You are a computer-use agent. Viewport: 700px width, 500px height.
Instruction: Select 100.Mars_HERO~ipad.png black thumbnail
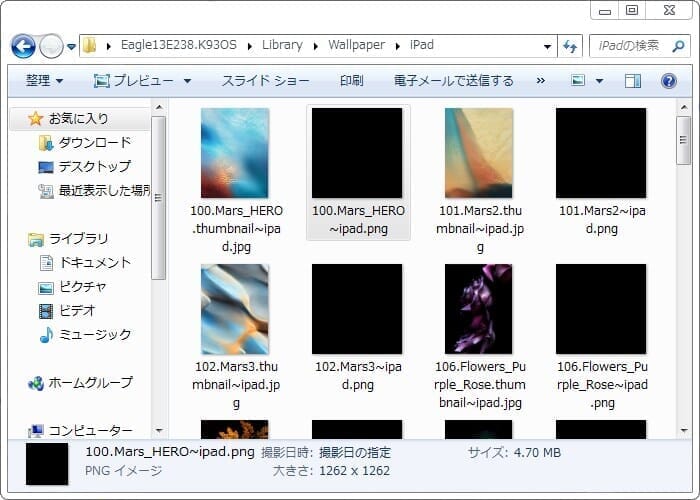(x=357, y=153)
